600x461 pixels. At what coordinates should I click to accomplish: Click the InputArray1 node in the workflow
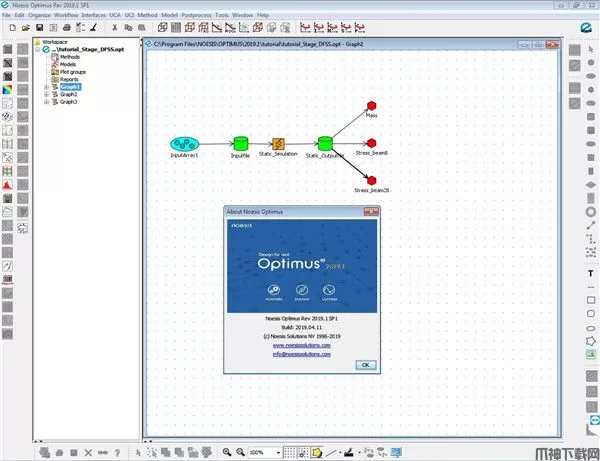(x=185, y=144)
